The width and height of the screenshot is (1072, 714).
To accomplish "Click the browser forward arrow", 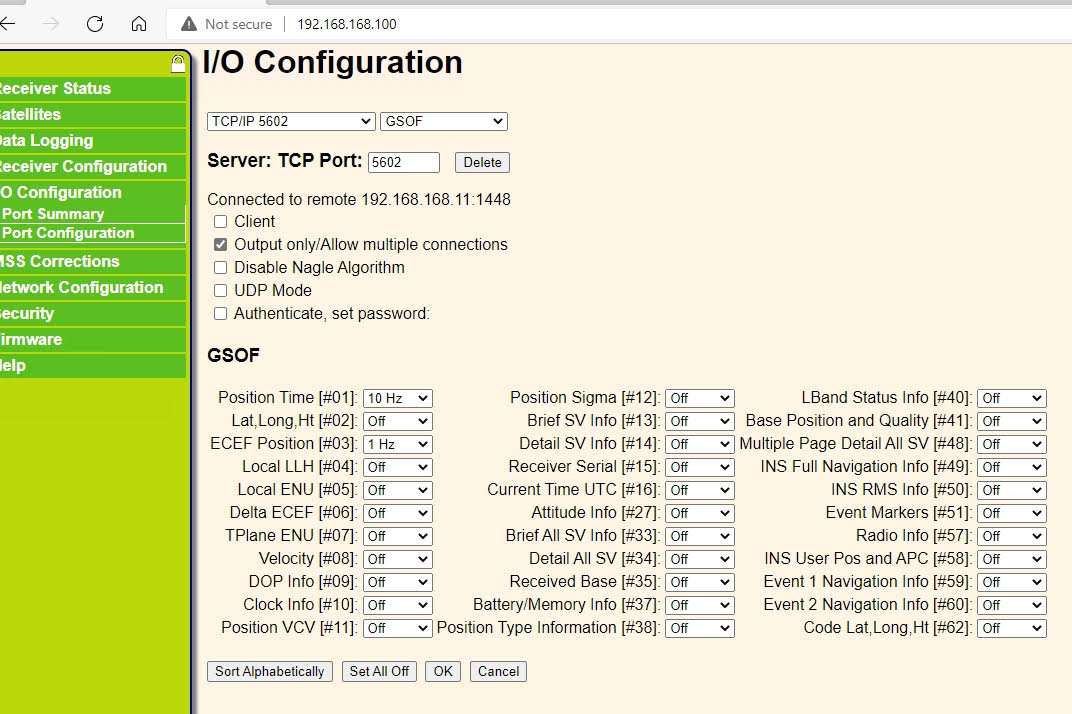I will (51, 24).
